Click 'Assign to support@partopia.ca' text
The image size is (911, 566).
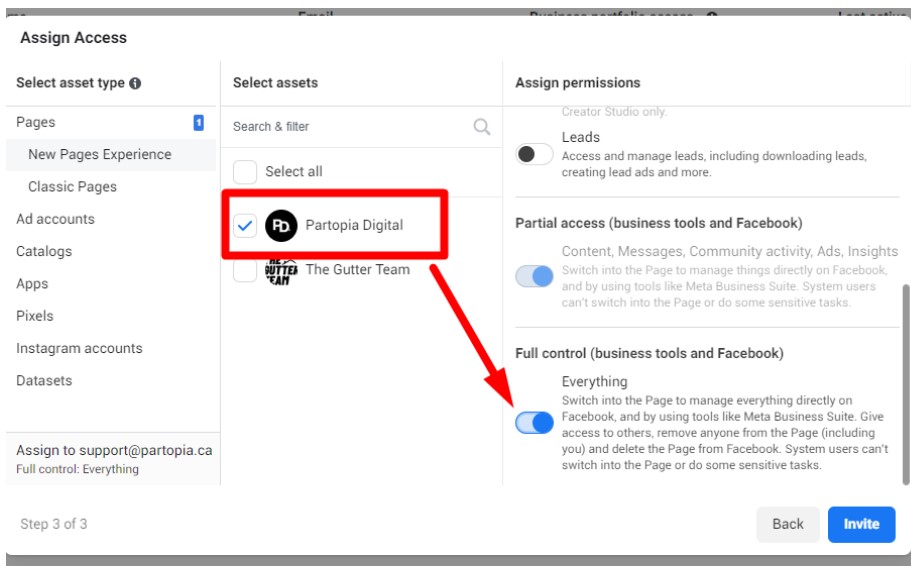pos(114,450)
